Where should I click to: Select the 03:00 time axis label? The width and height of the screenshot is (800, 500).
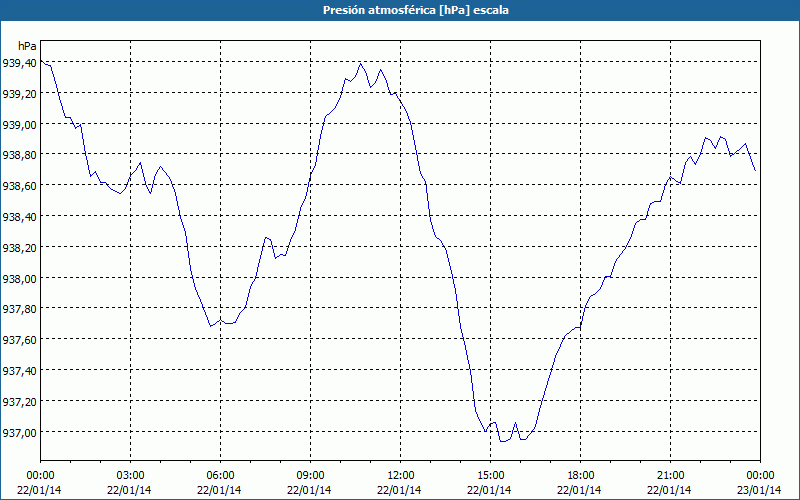pyautogui.click(x=130, y=476)
